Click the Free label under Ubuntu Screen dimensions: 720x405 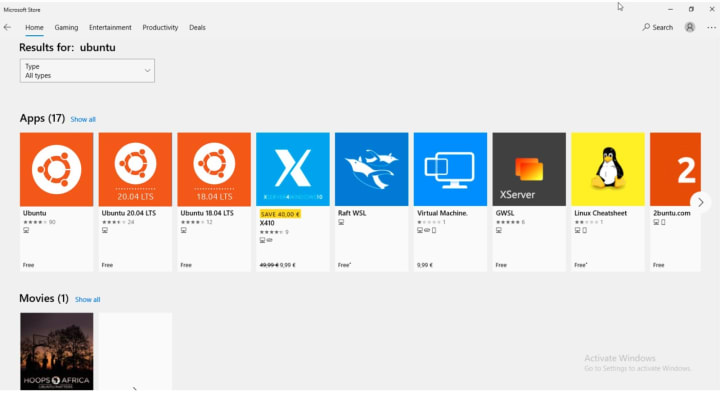click(28, 265)
